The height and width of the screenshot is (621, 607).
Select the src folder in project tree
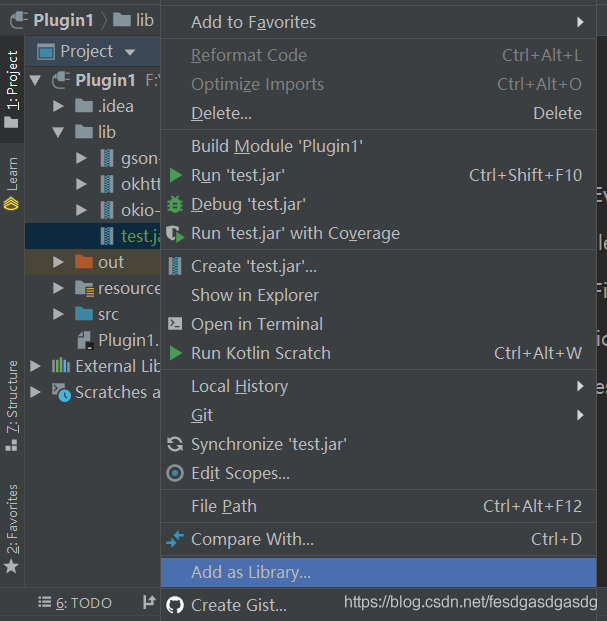click(x=108, y=314)
